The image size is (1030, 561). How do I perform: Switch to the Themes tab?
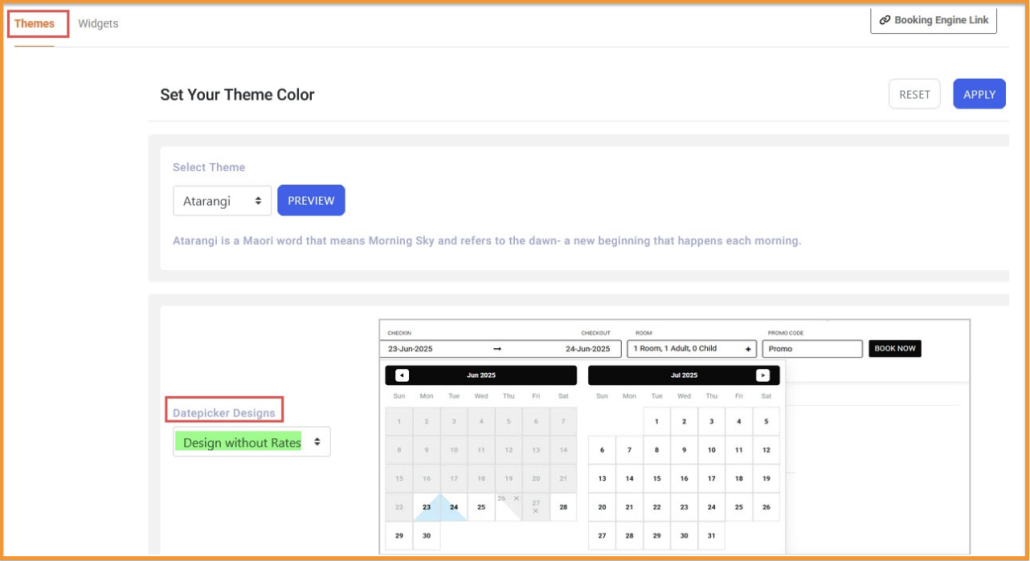34,24
